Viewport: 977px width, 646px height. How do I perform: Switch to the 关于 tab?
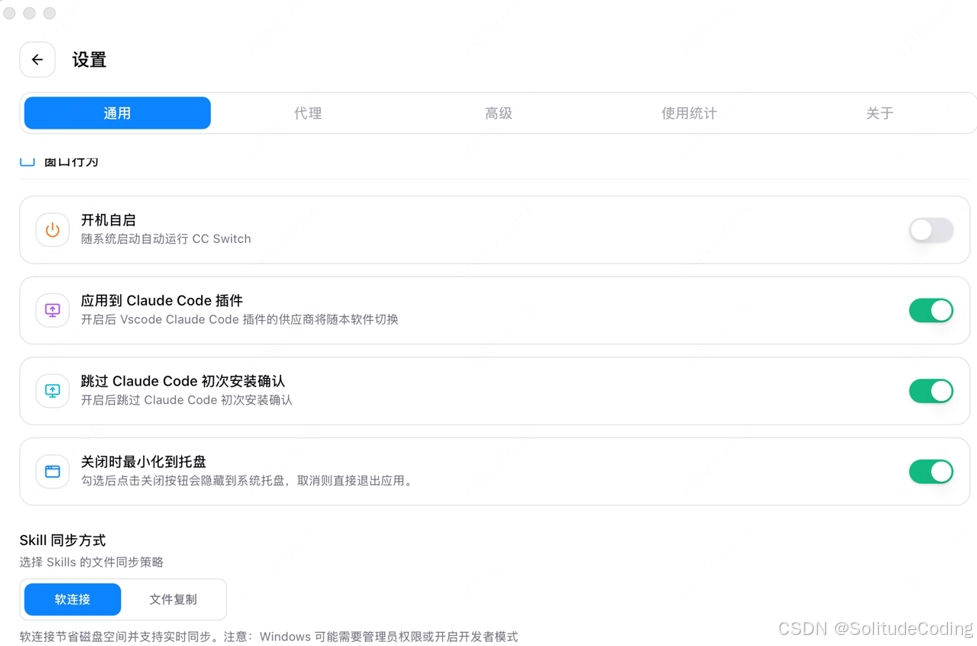(x=879, y=113)
